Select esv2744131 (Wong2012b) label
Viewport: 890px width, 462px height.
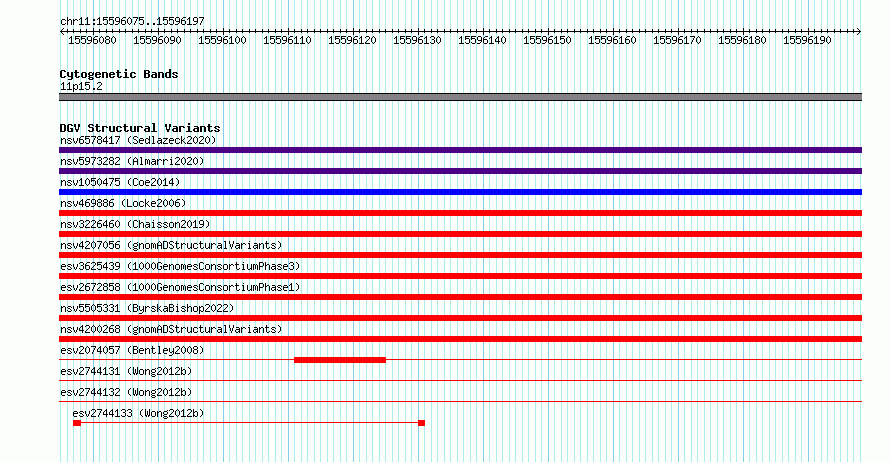point(126,371)
